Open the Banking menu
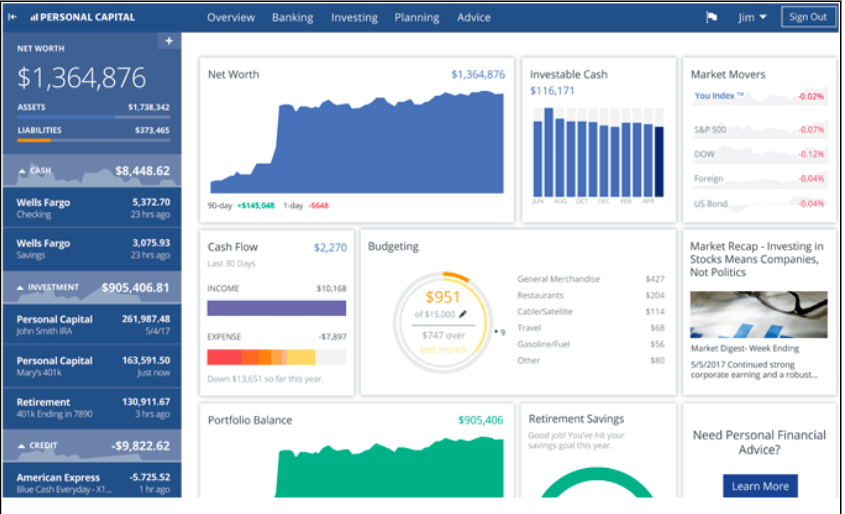845x514 pixels. pyautogui.click(x=292, y=17)
